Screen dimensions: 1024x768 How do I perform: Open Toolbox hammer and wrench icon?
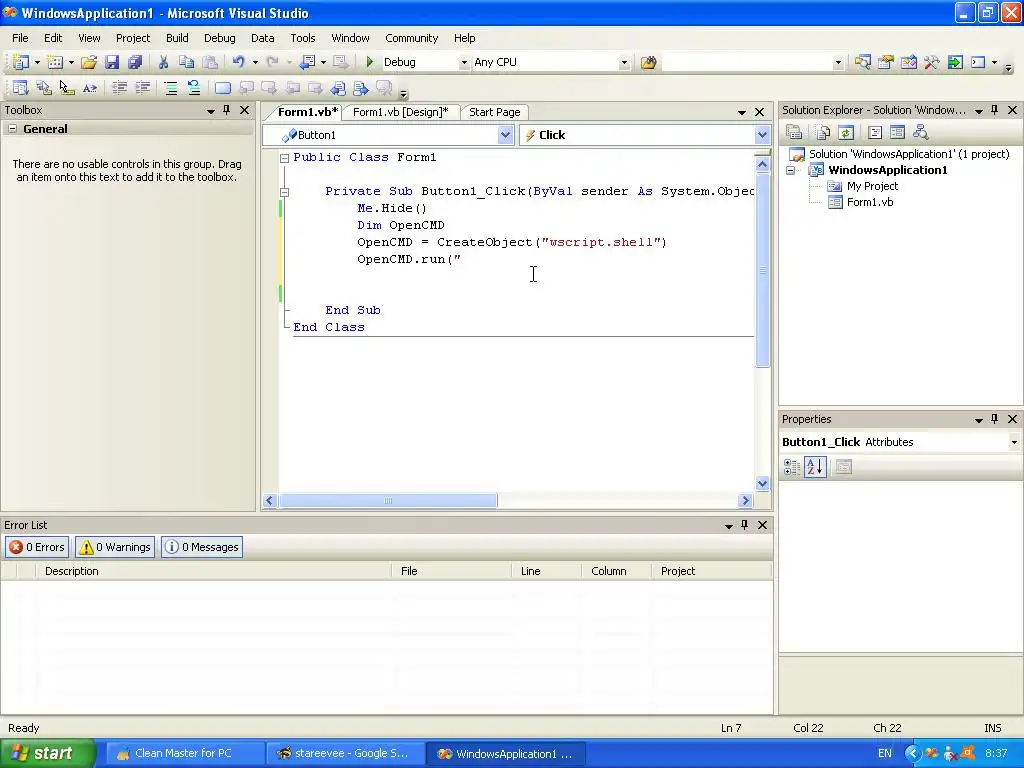(x=931, y=62)
